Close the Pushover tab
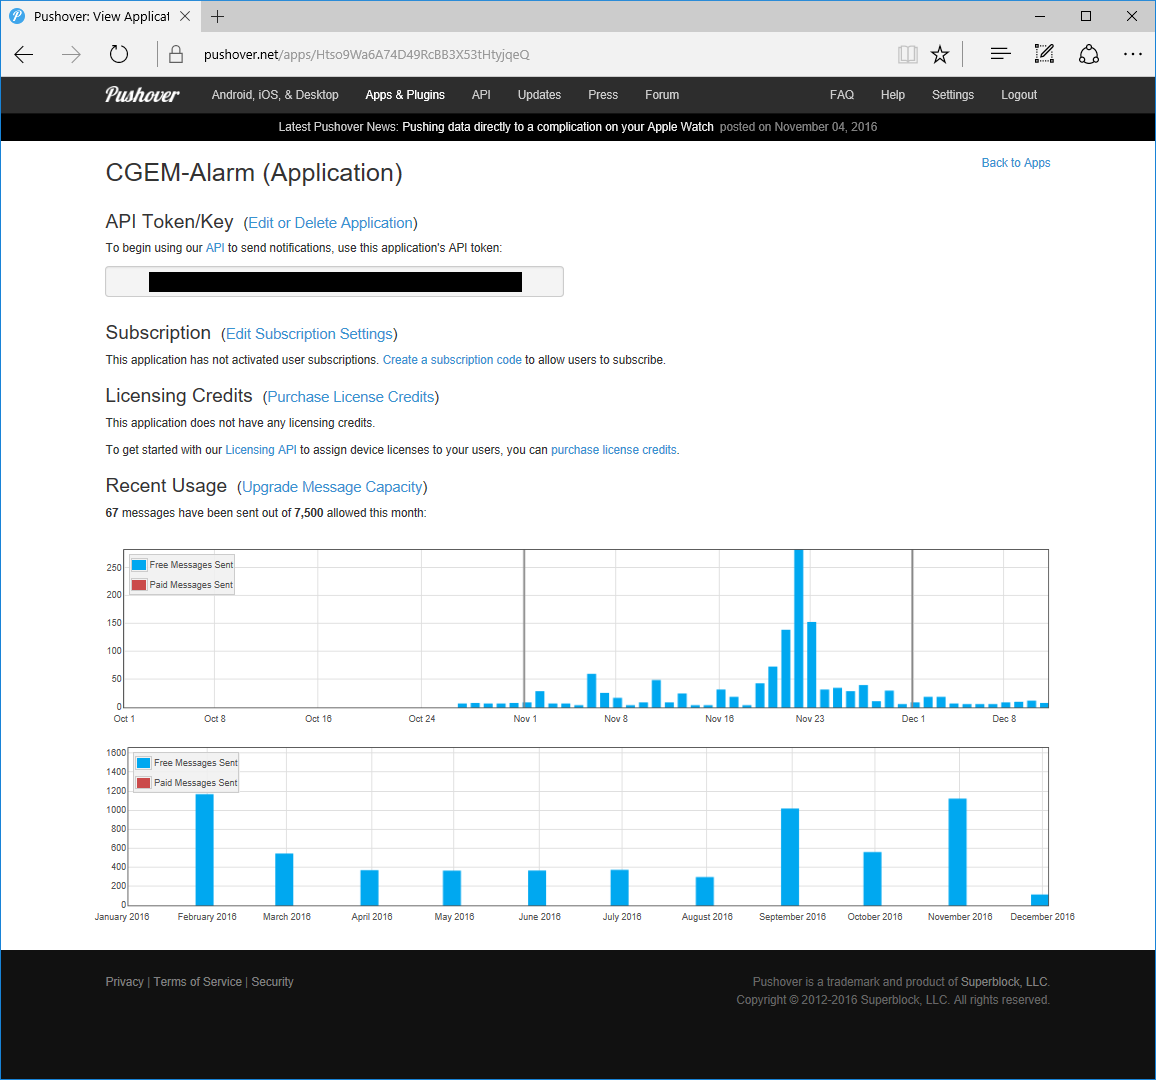 [x=185, y=16]
